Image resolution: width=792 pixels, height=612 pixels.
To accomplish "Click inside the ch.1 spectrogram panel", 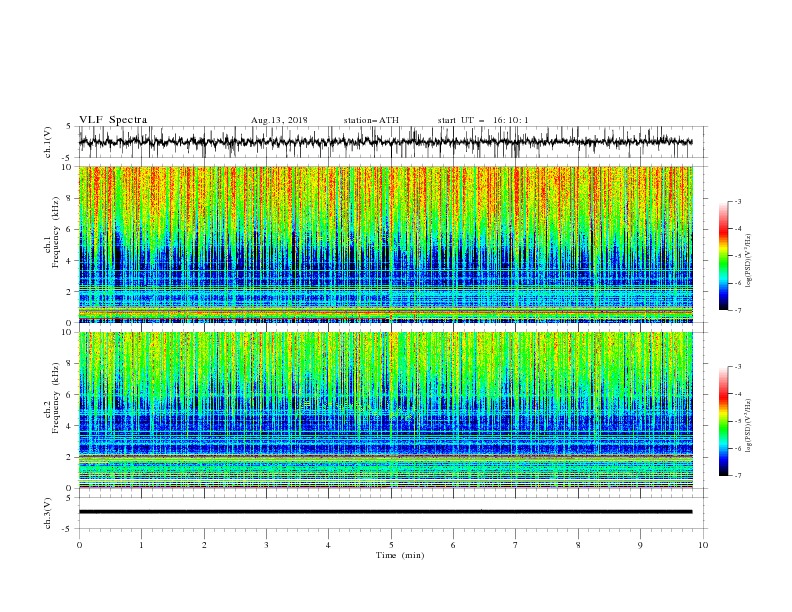I will pos(385,244).
